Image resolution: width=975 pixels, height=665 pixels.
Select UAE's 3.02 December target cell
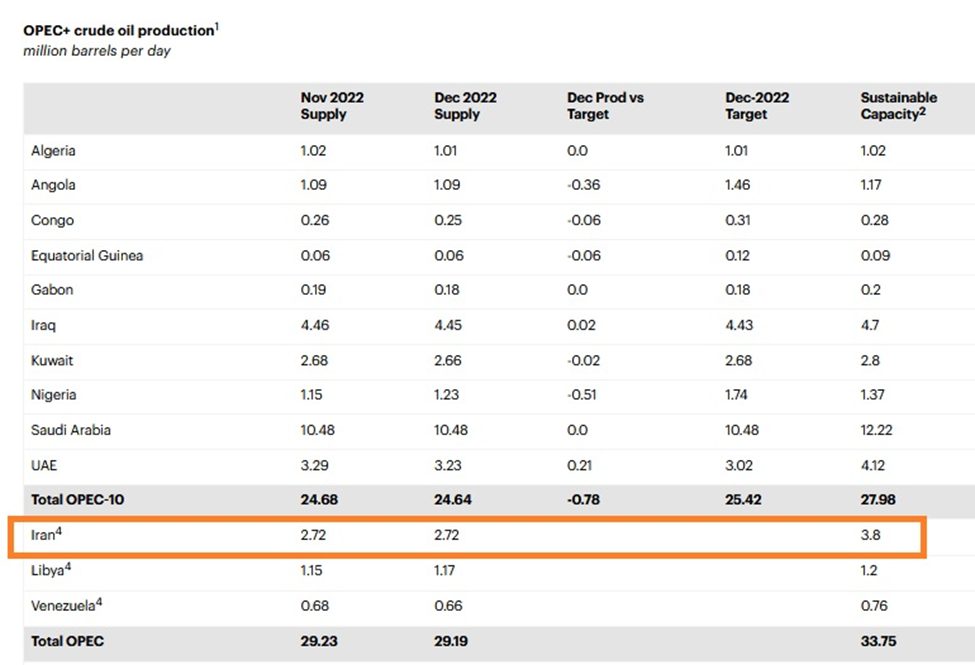point(741,466)
